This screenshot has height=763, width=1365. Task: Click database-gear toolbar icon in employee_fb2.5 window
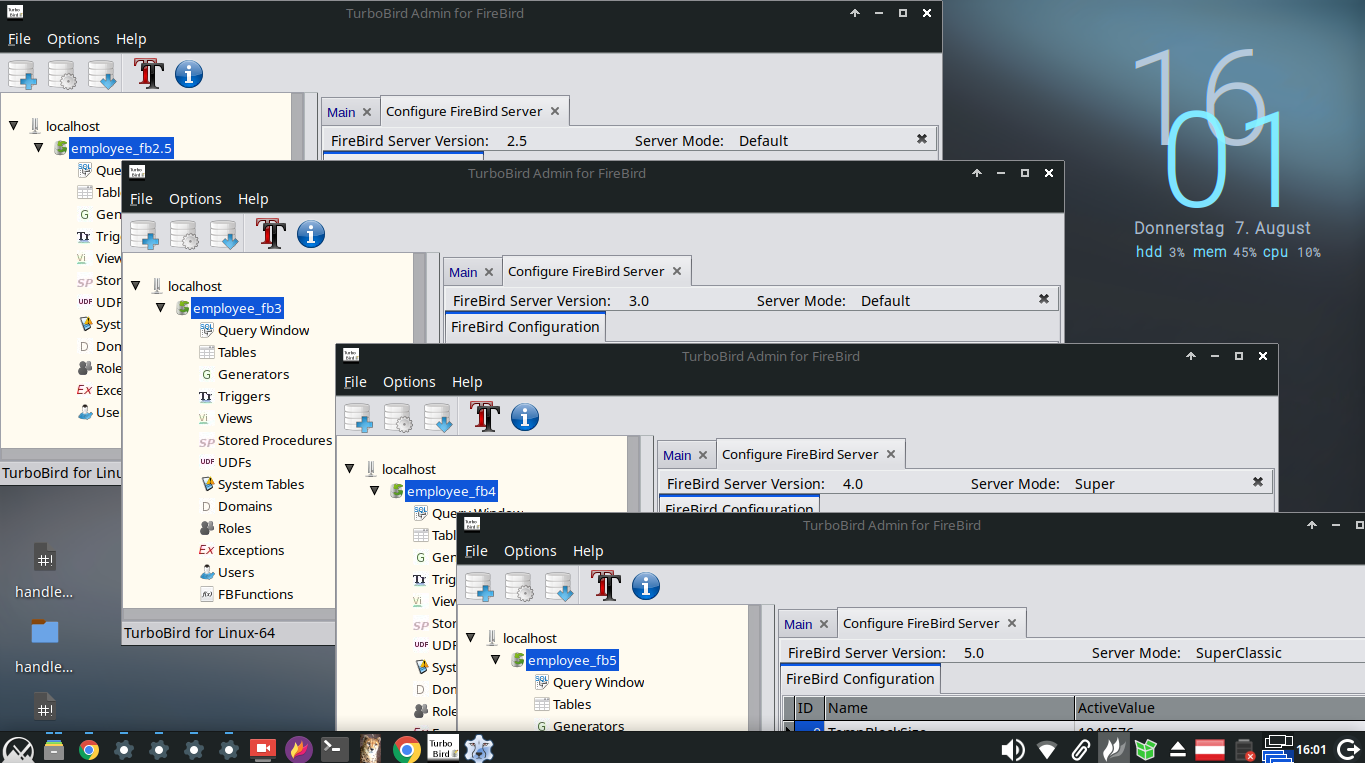pos(62,74)
